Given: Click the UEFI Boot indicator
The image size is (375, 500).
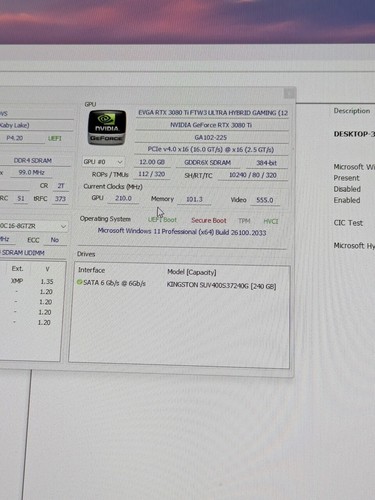Looking at the screenshot, I should (162, 220).
